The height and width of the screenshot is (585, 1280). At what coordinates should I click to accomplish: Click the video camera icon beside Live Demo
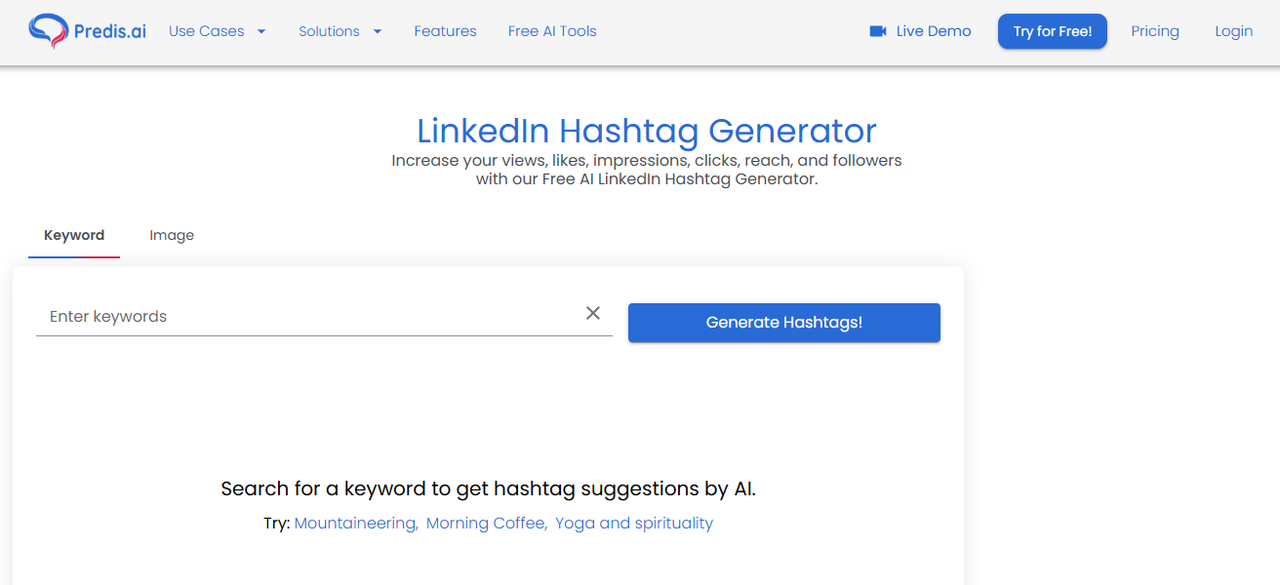click(x=878, y=31)
